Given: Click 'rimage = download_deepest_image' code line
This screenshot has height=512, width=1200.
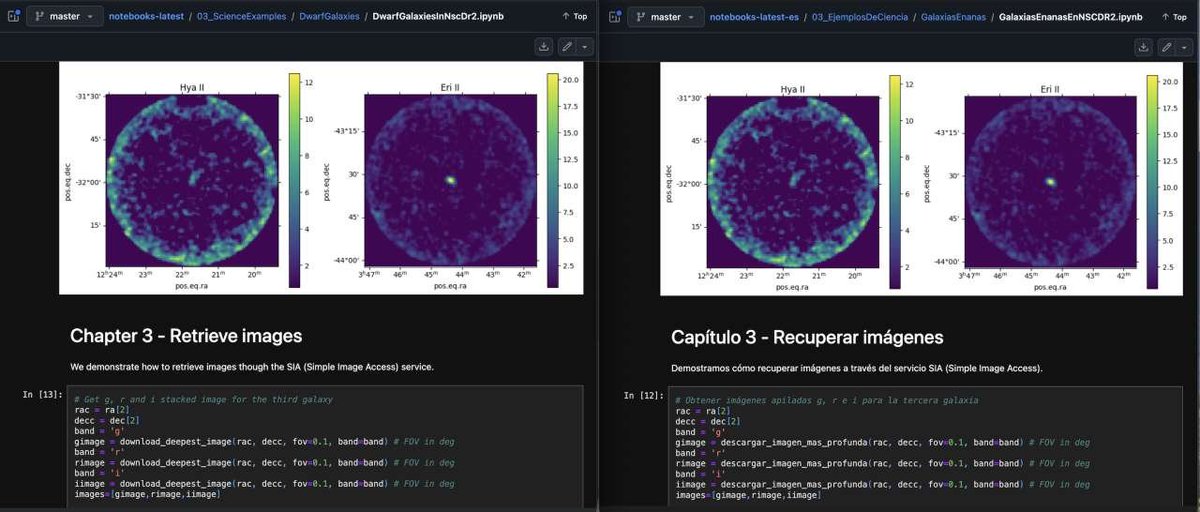Looking at the screenshot, I should click(x=264, y=463).
